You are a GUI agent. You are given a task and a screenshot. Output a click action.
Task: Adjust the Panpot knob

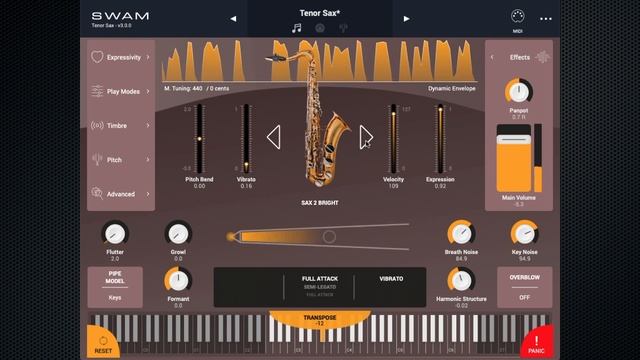pyautogui.click(x=519, y=91)
